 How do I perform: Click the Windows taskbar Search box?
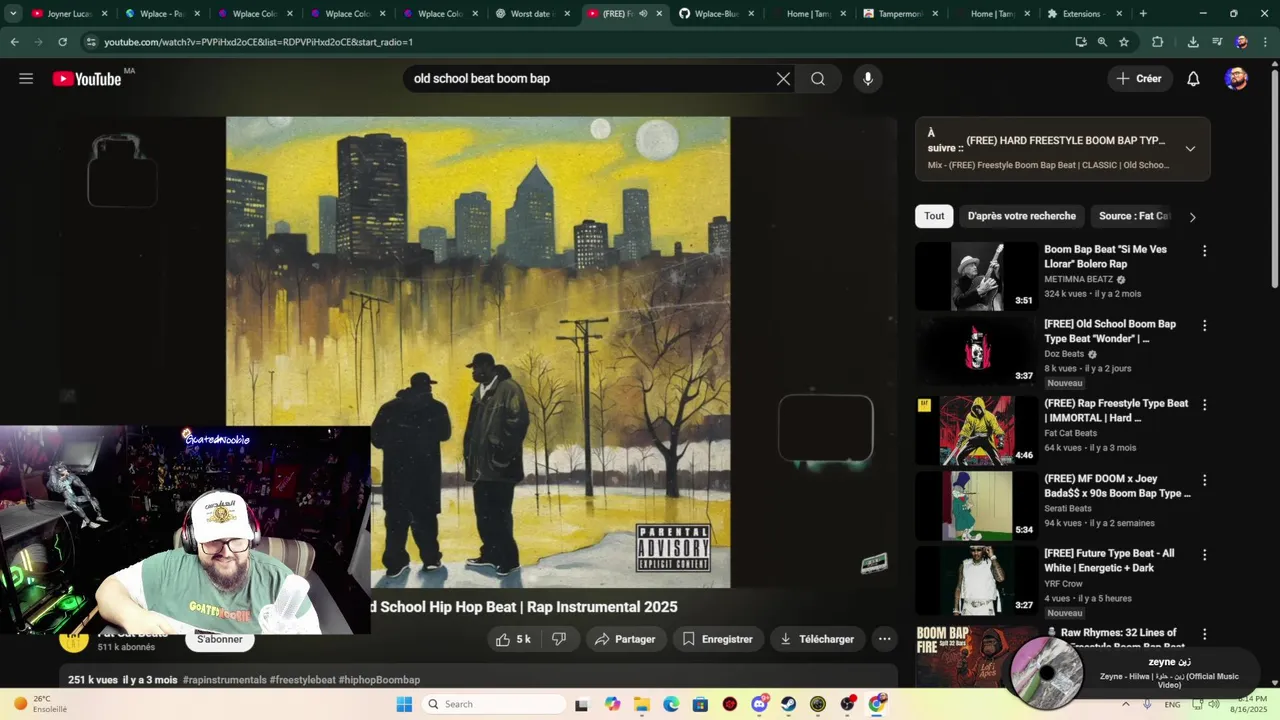point(494,704)
